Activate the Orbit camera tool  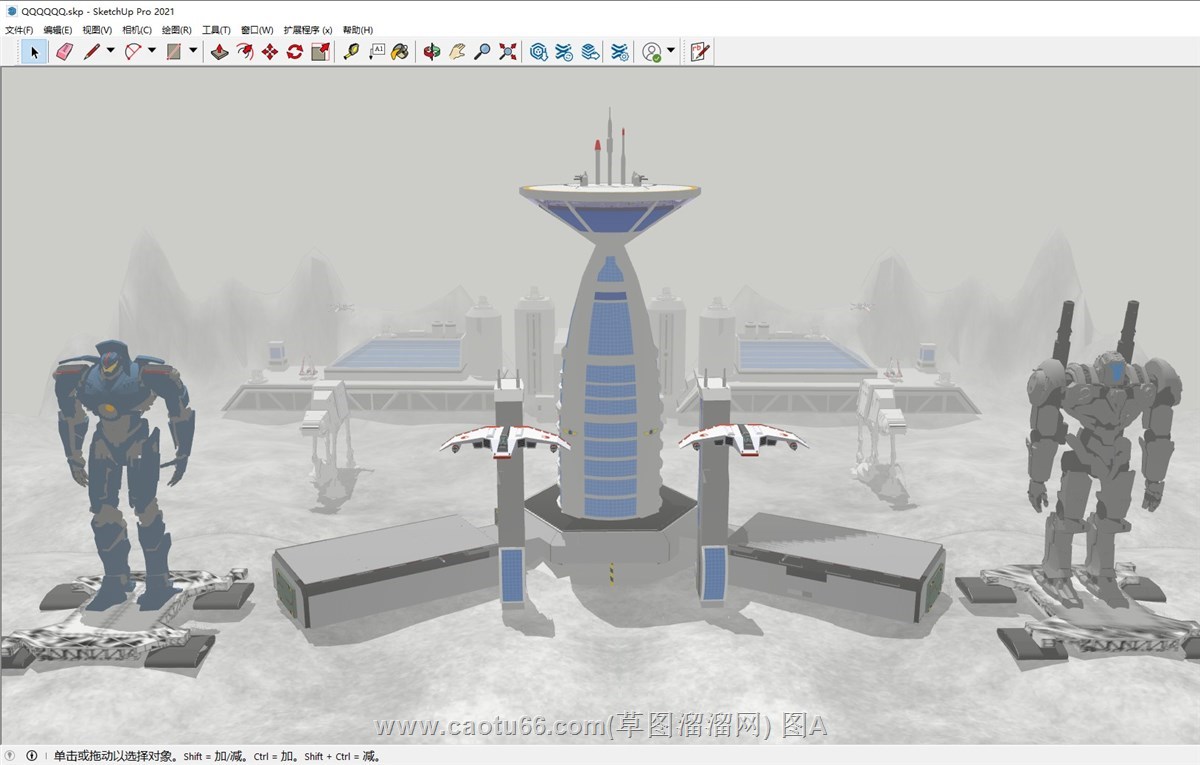pos(431,52)
